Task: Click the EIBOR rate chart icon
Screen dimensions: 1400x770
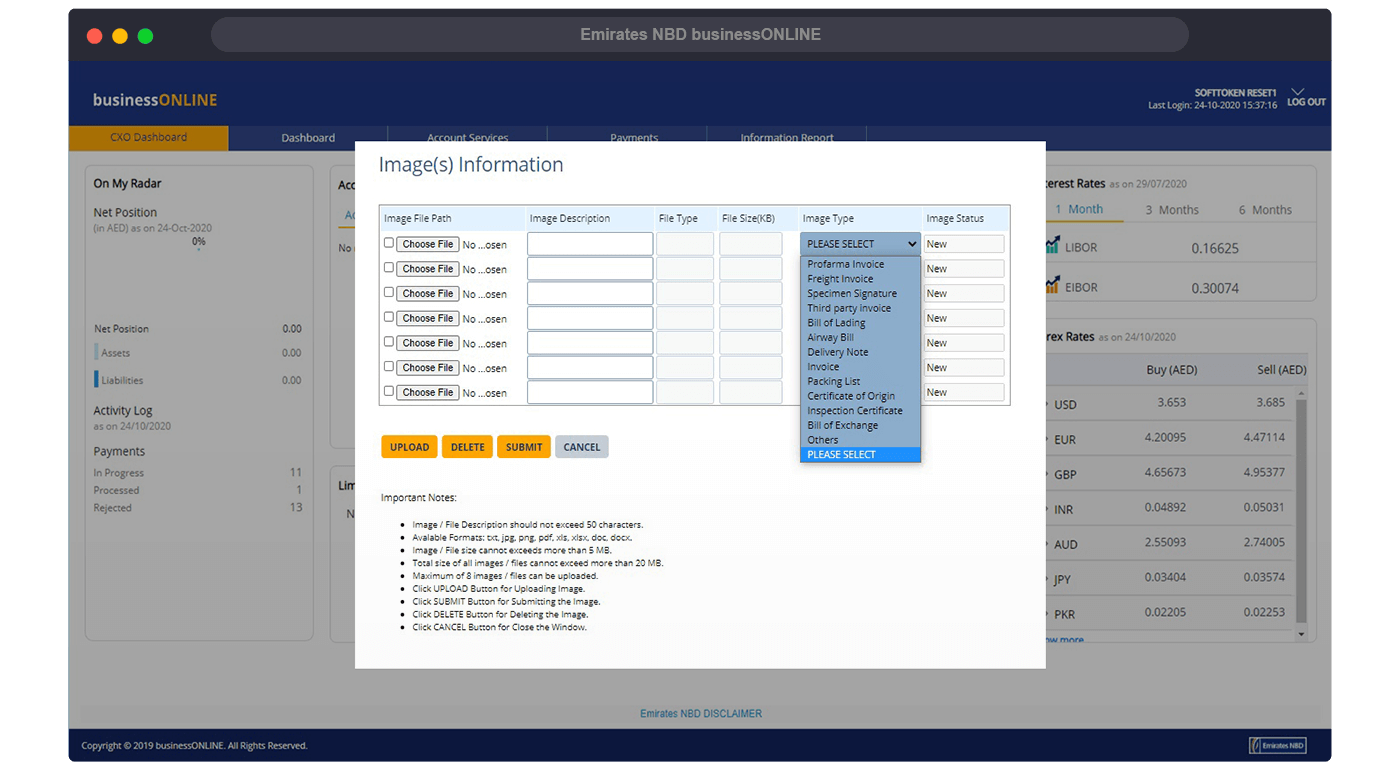Action: [x=1052, y=286]
